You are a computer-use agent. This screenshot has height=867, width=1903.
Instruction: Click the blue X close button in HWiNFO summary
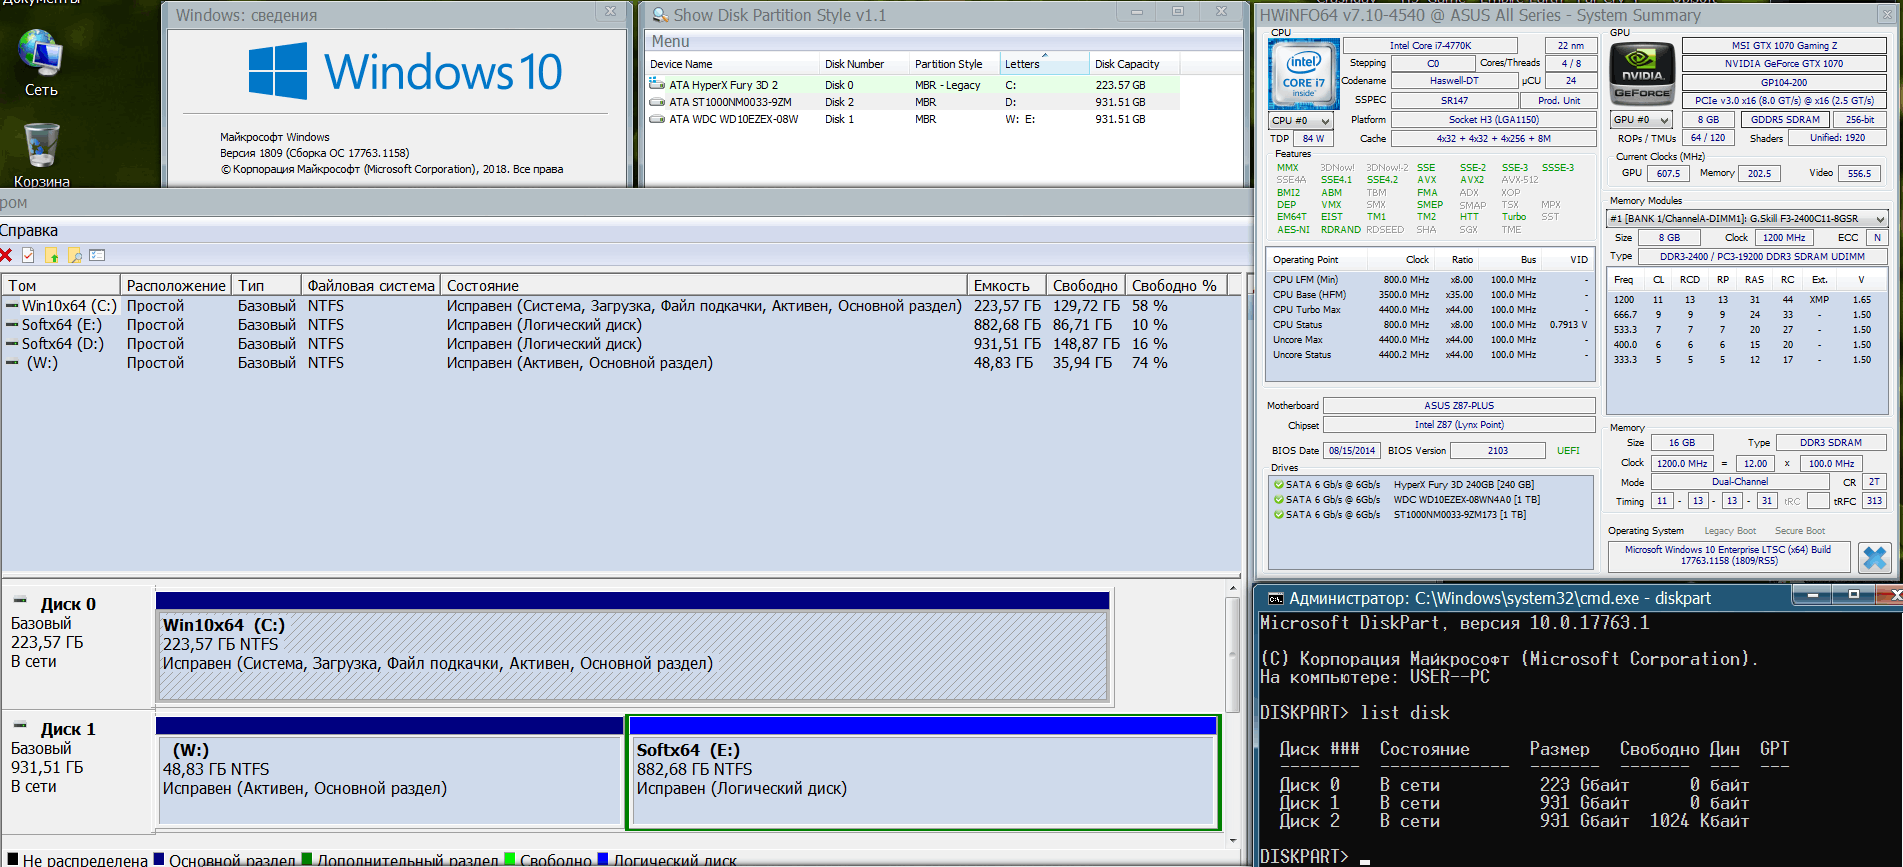pos(1875,558)
